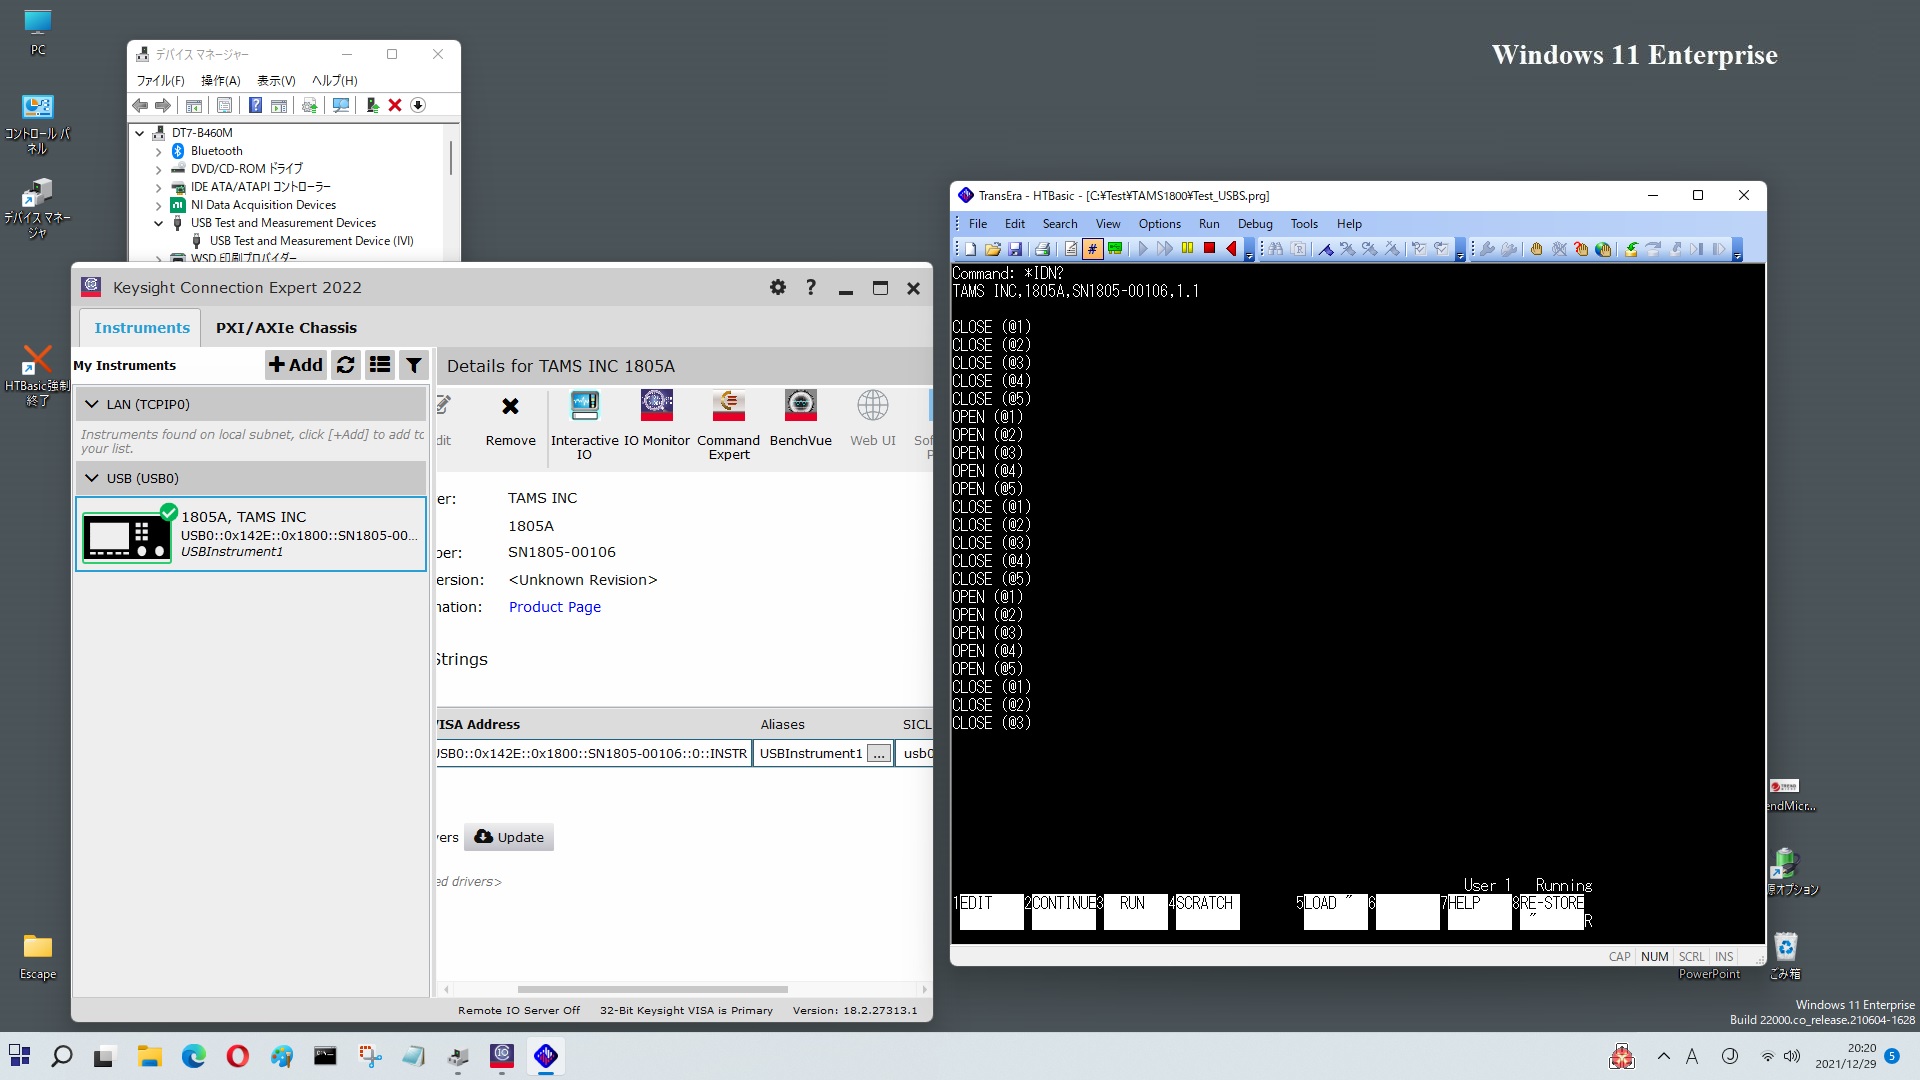Open Windows Start button on taskbar
The image size is (1920, 1080).
coord(19,1056)
